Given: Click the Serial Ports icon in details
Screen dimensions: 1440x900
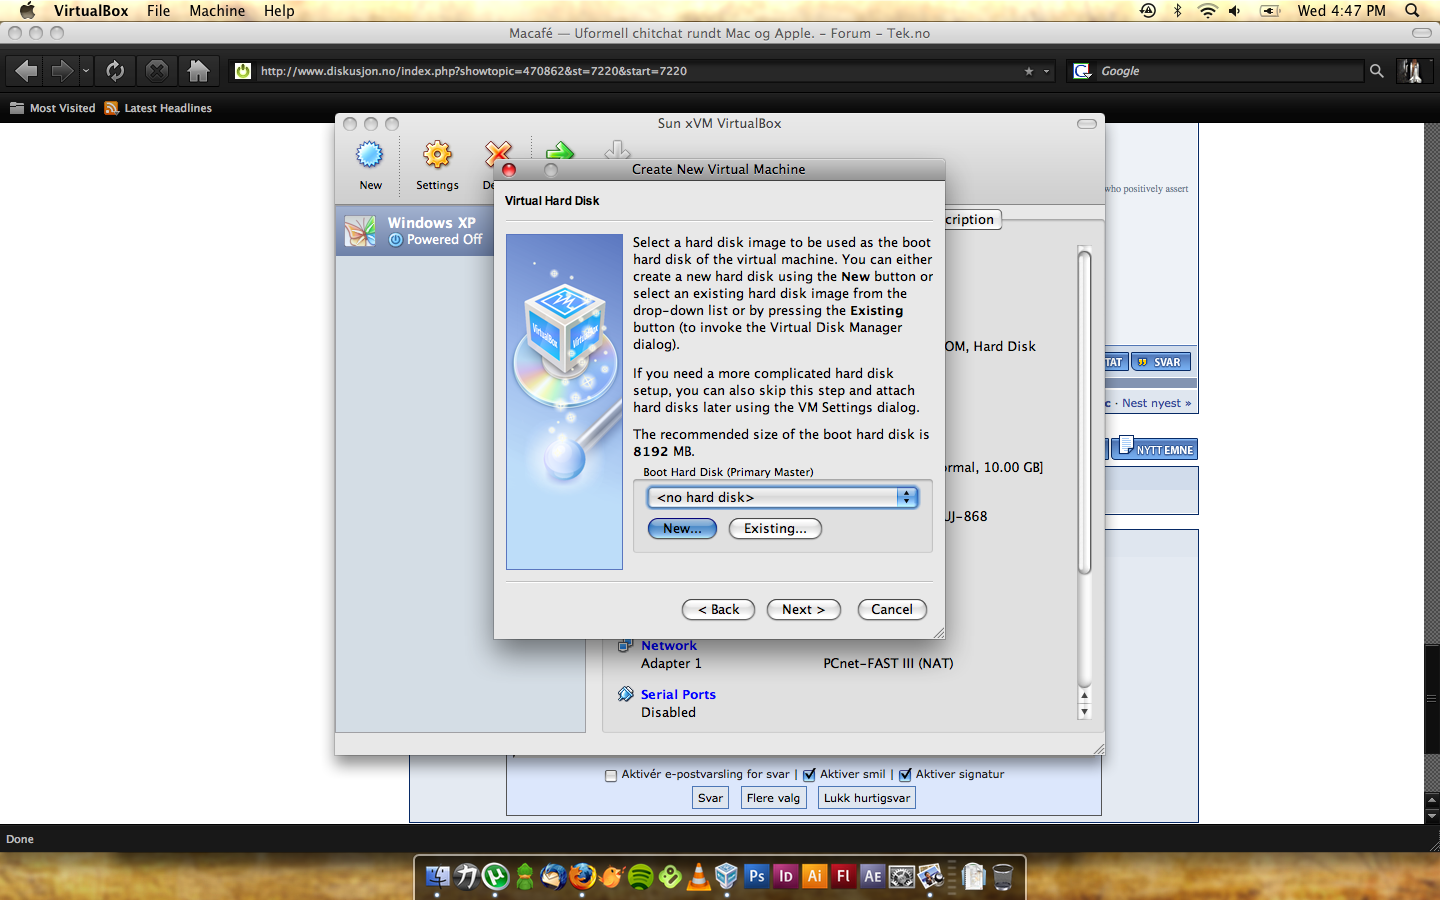Looking at the screenshot, I should coord(626,694).
